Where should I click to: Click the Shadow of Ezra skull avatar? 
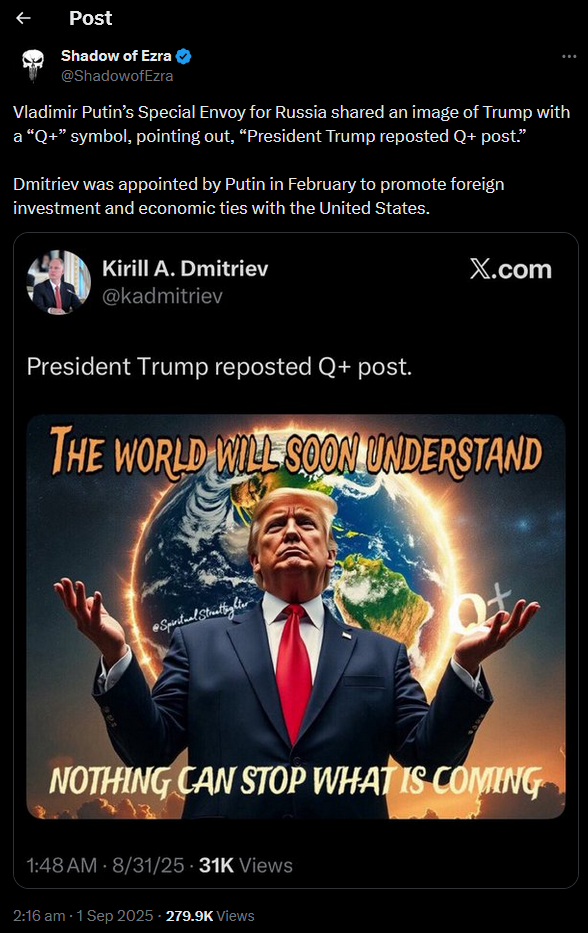[x=33, y=65]
